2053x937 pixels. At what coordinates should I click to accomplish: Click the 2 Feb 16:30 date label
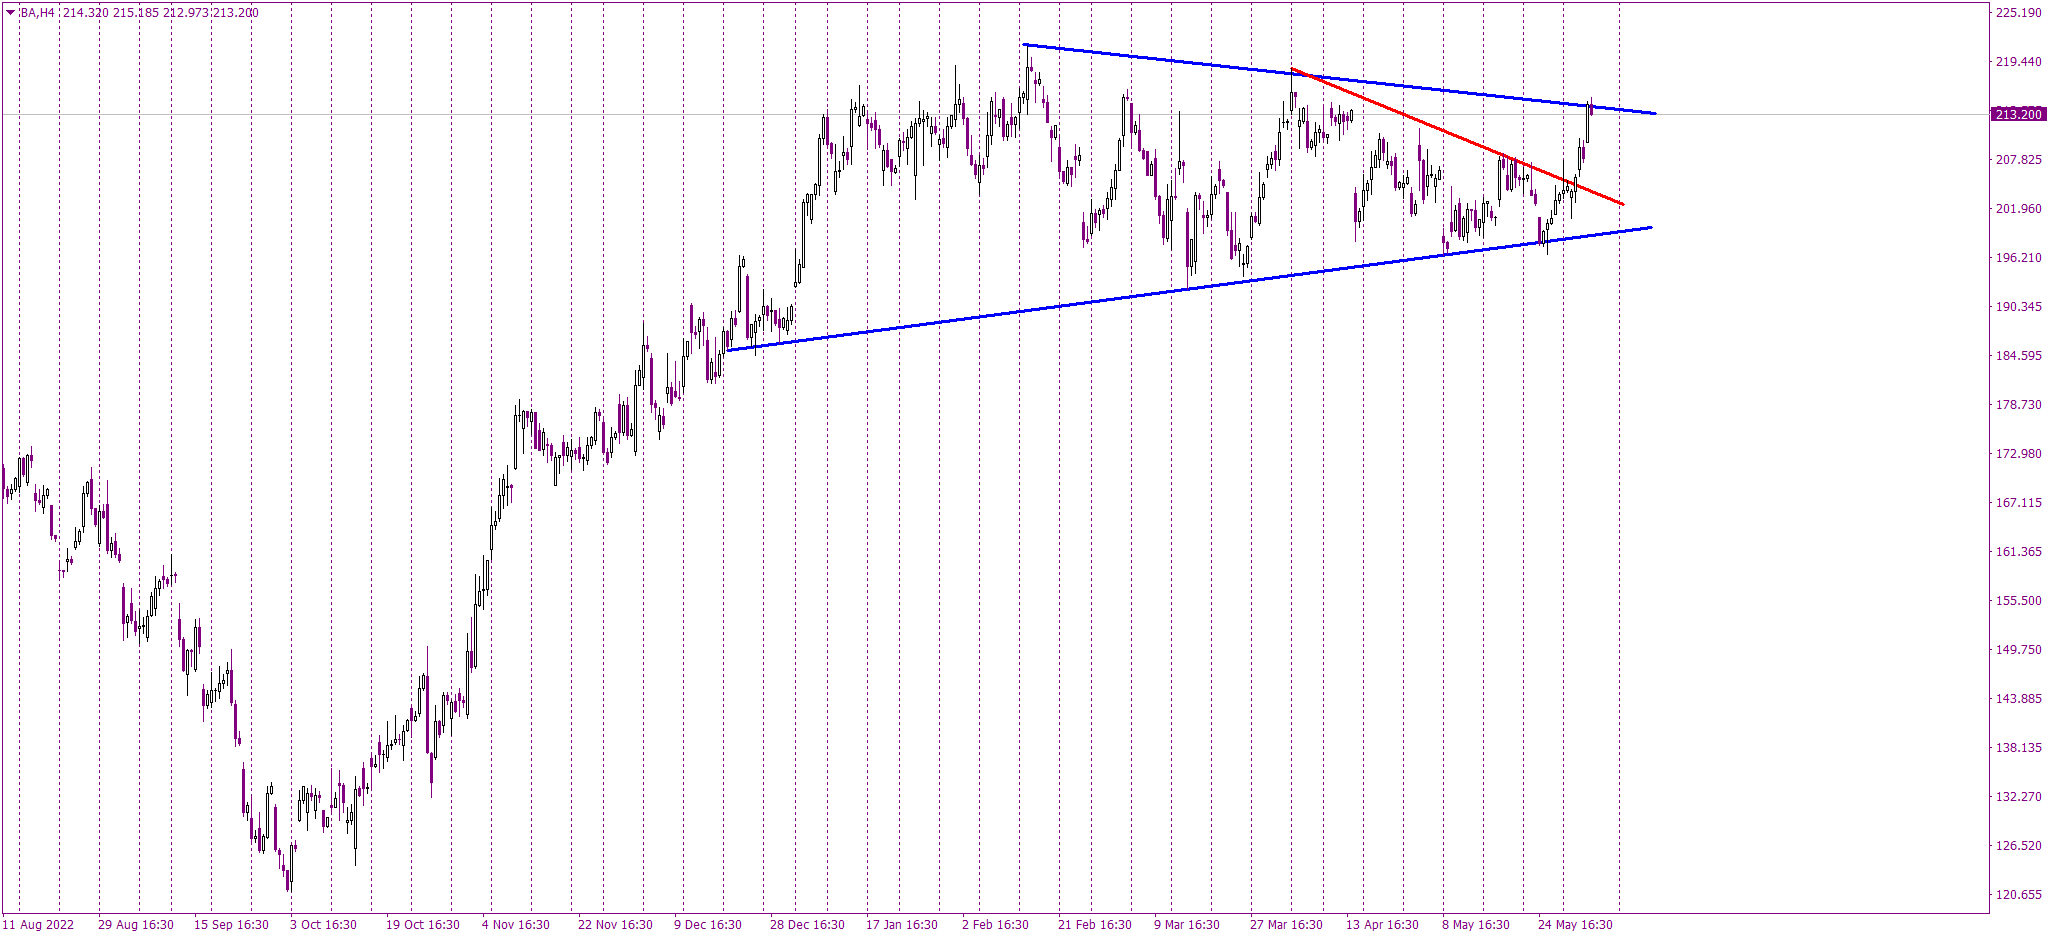995,925
